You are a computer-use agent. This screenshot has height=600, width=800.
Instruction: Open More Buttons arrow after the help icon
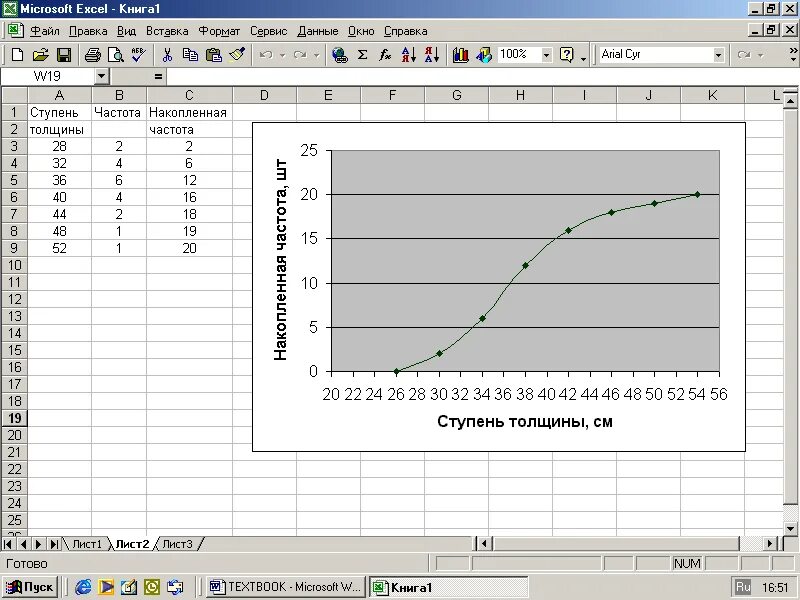click(x=583, y=58)
